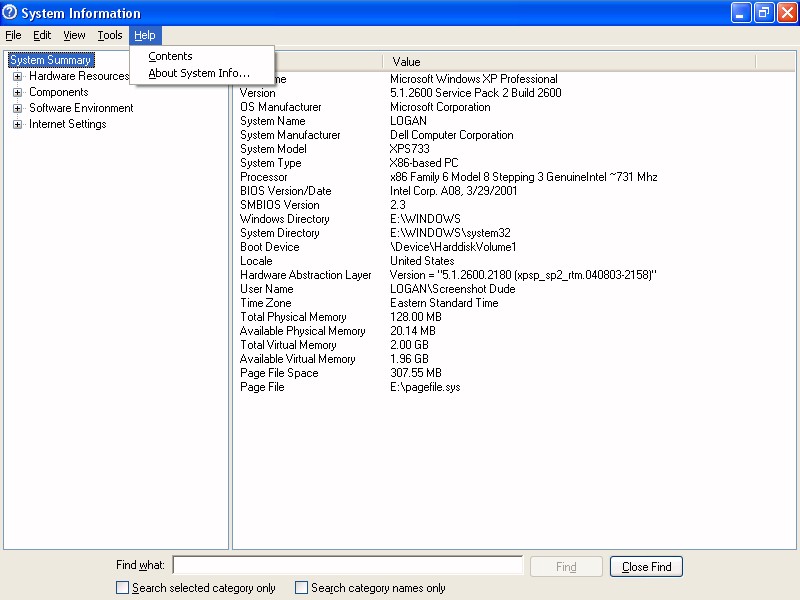Select the Internet Settings tree item
Viewport: 800px width, 600px height.
point(68,124)
